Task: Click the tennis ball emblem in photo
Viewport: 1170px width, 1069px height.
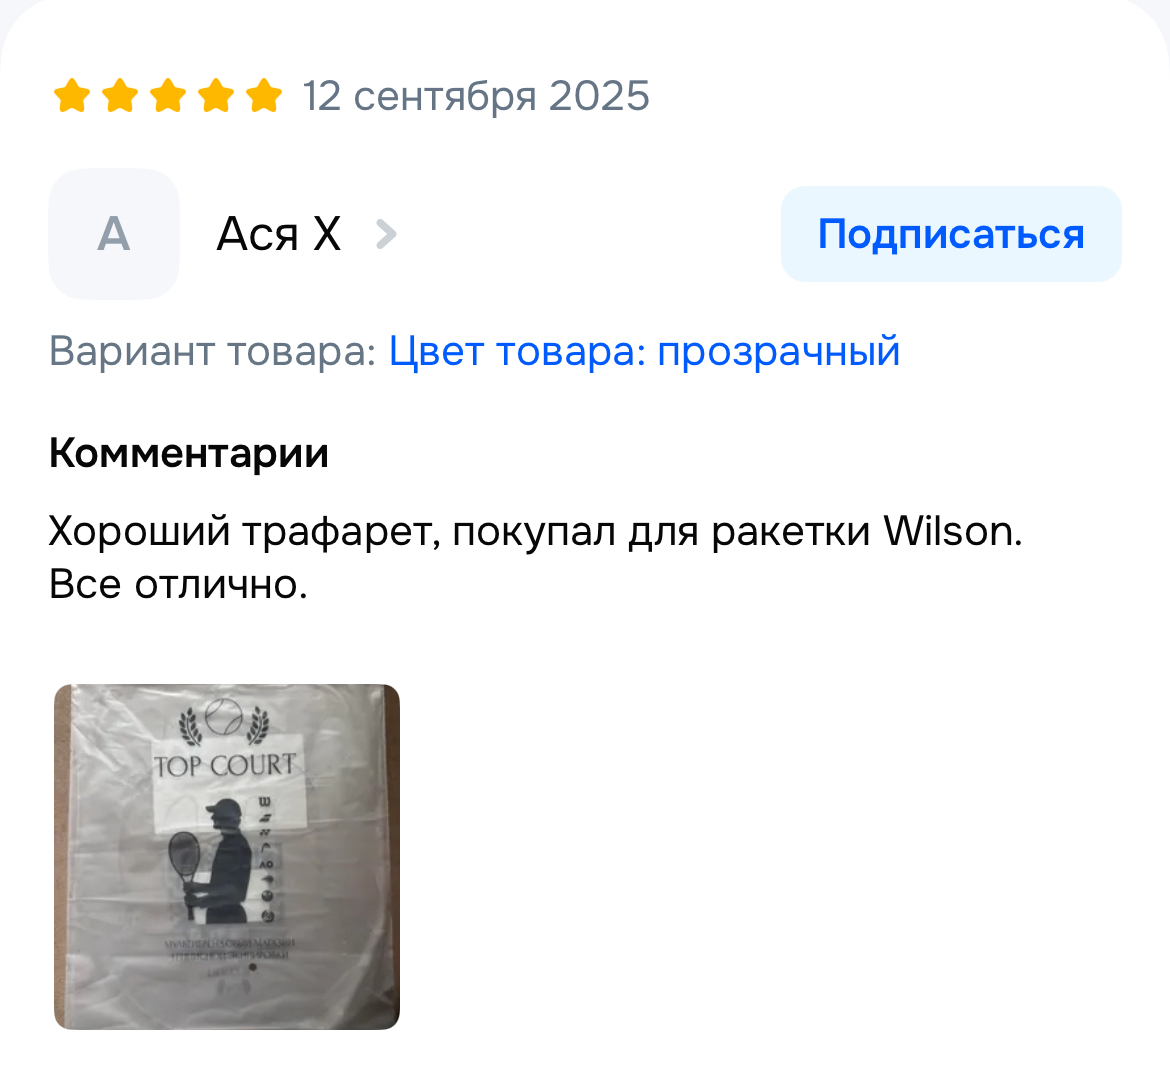Action: 224,716
